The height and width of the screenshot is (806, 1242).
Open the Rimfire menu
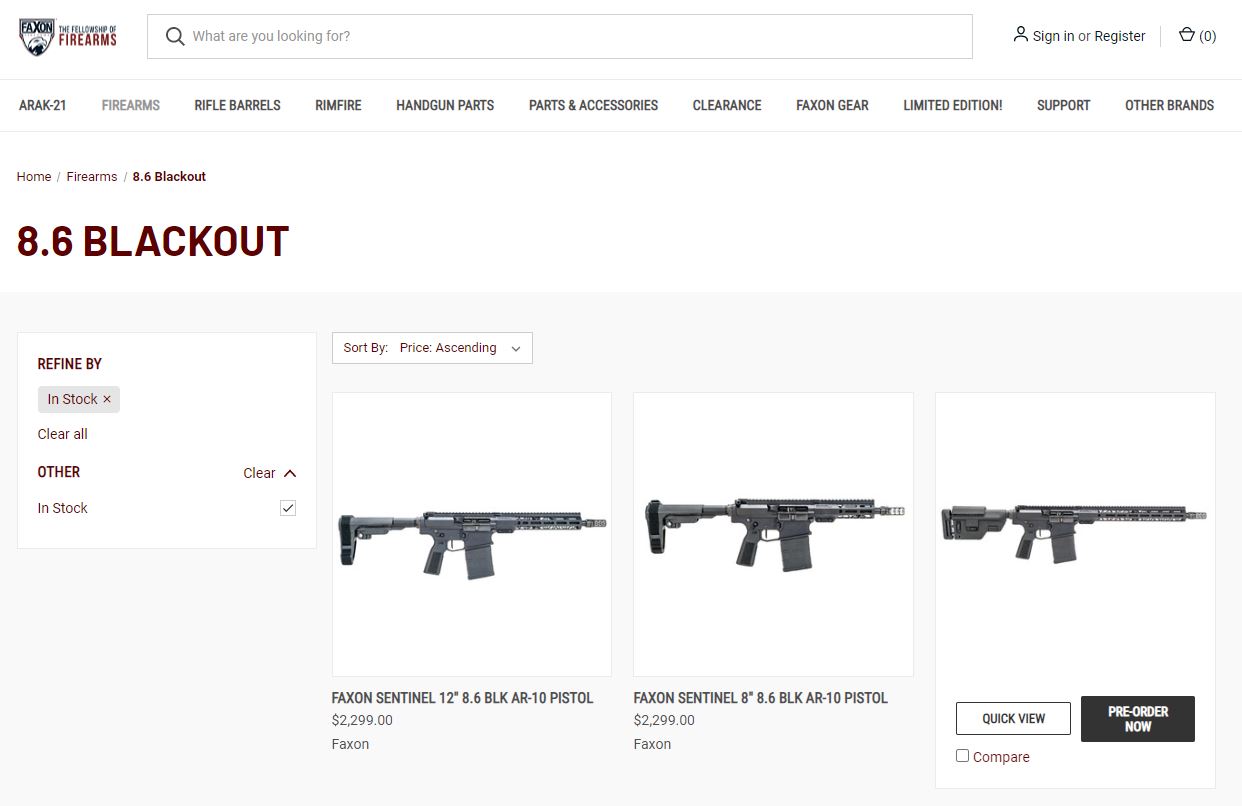[x=338, y=105]
